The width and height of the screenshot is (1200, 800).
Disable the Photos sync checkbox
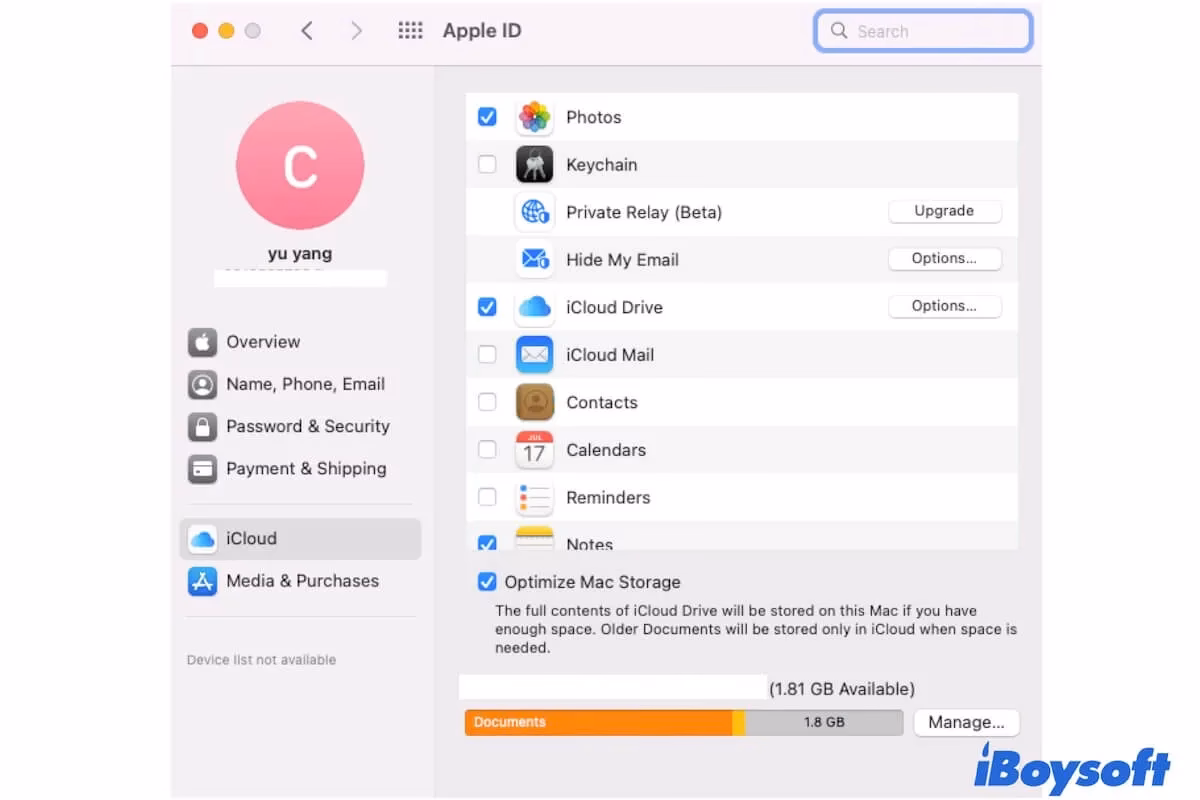pos(487,117)
